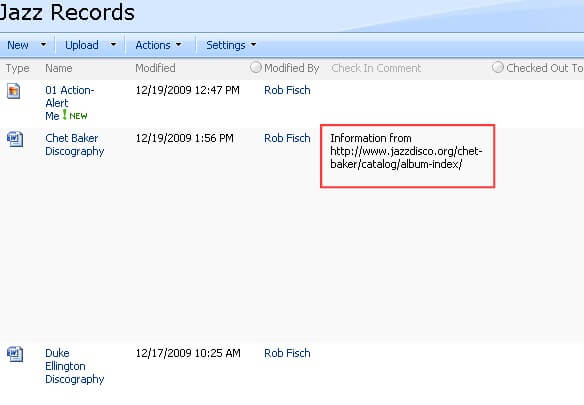Expand the dropdown arrow next to Upload
Screen dimensions: 584x405
[x=113, y=45]
